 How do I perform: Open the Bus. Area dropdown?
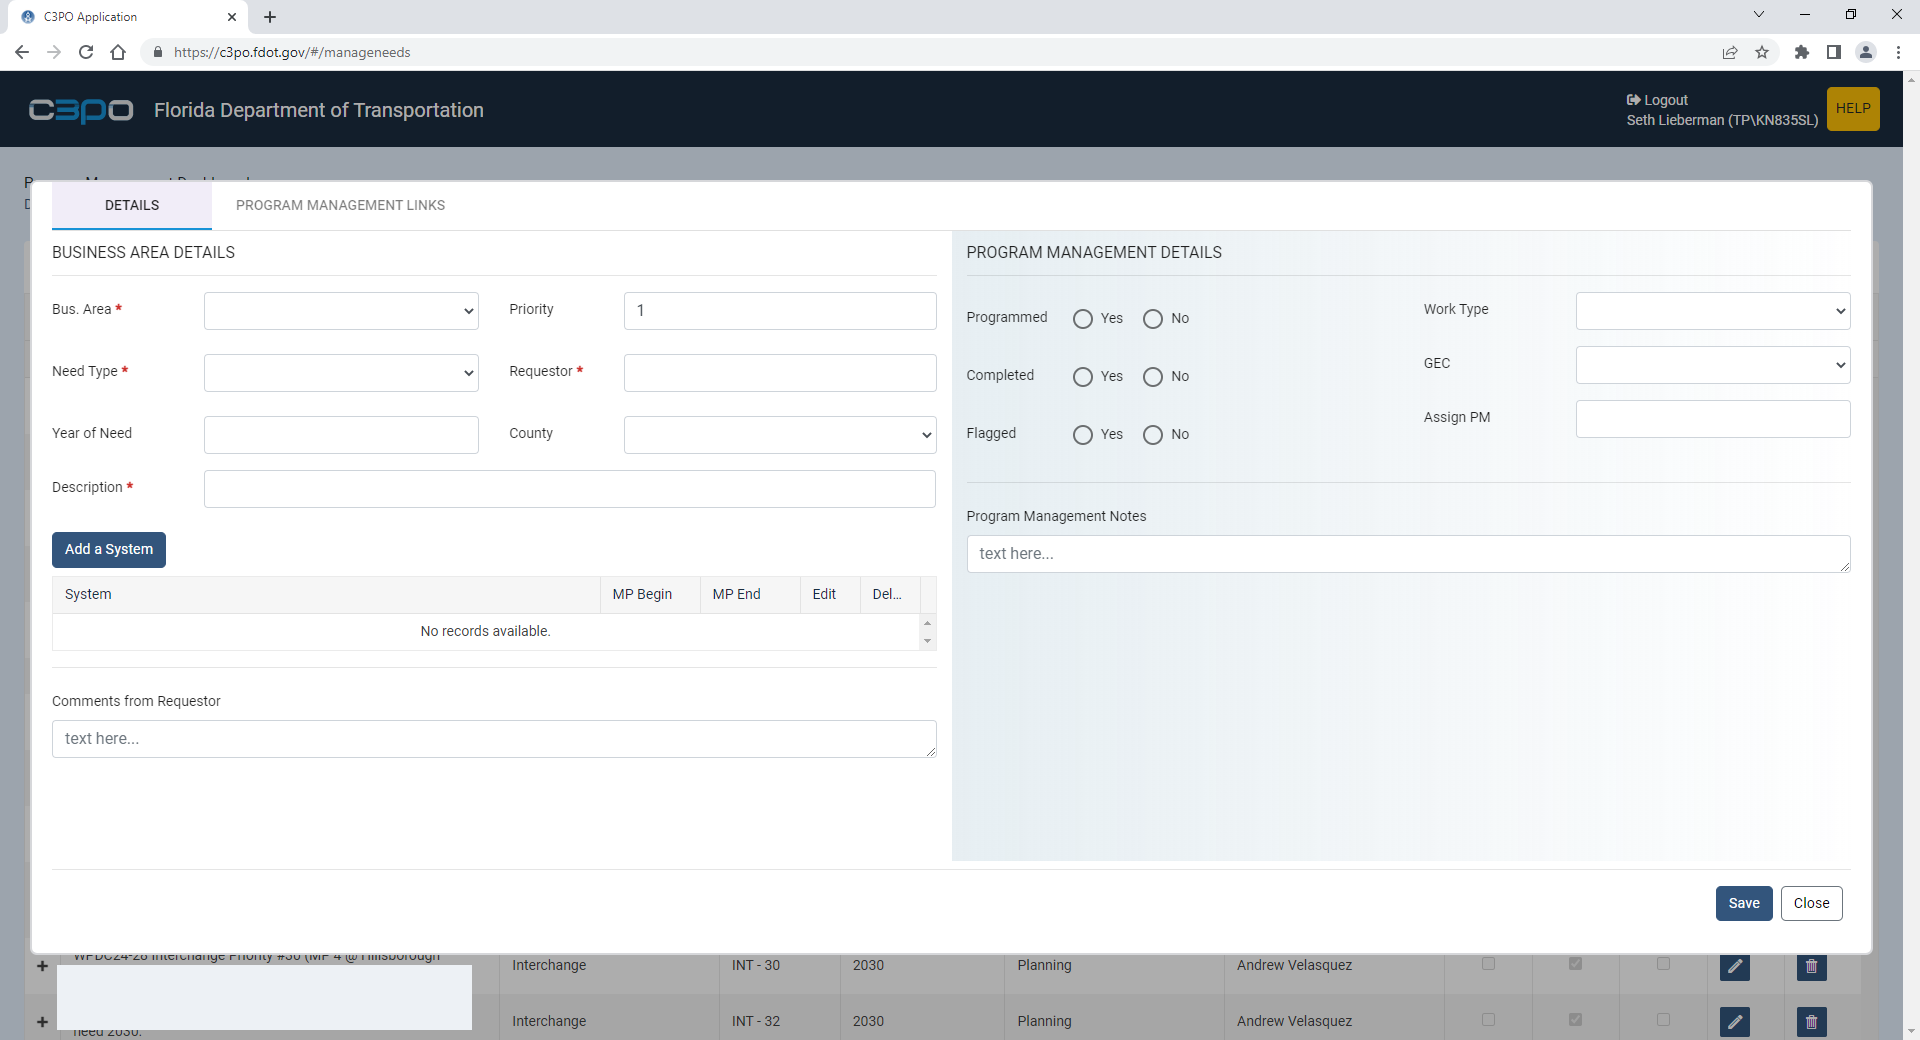point(341,311)
